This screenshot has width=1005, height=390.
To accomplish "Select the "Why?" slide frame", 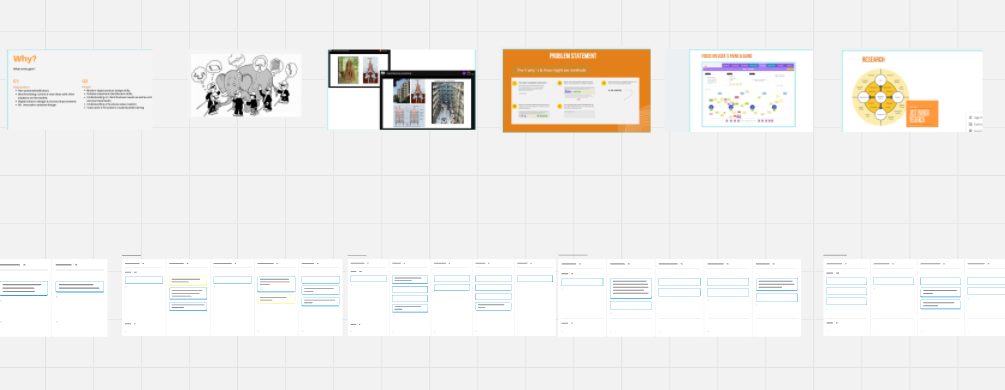I will click(79, 90).
